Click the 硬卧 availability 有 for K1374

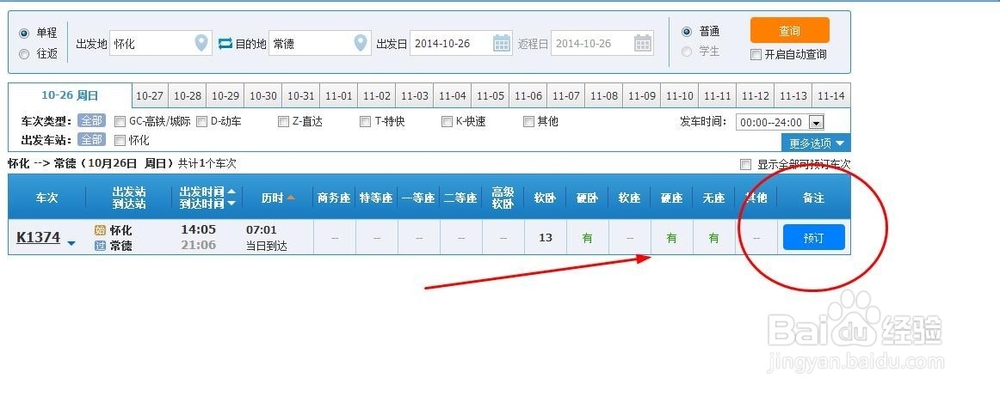tap(587, 238)
